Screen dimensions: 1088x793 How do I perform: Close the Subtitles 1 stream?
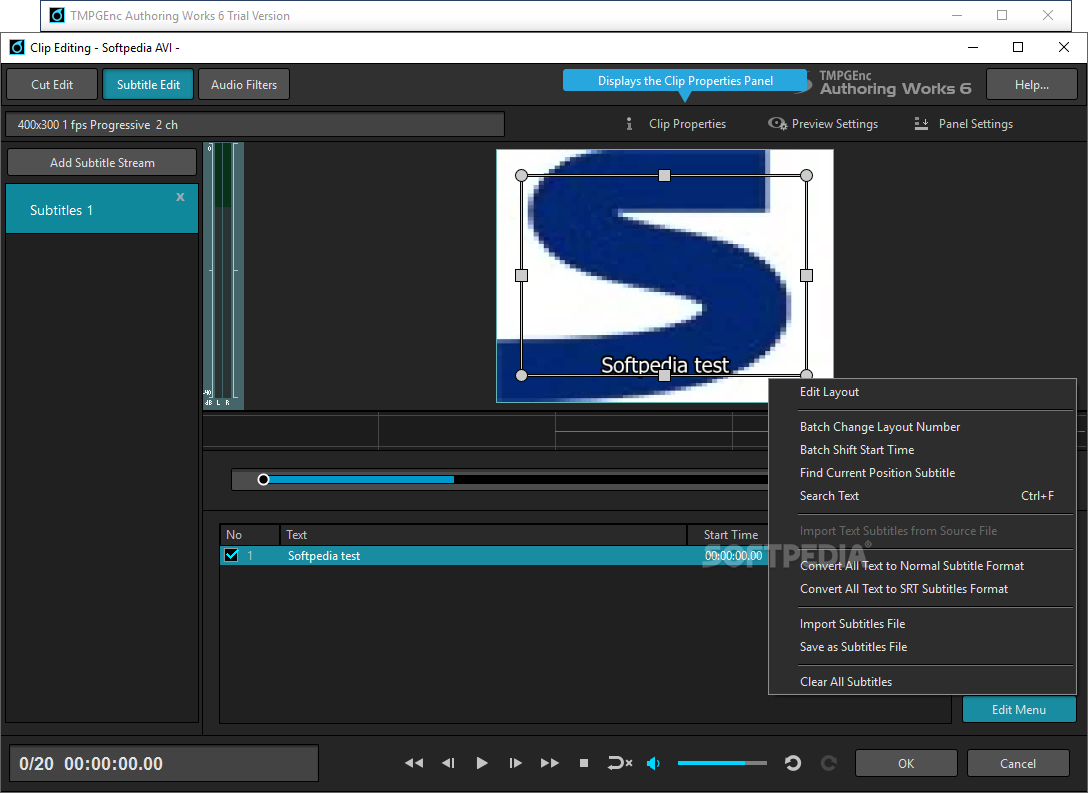click(180, 197)
